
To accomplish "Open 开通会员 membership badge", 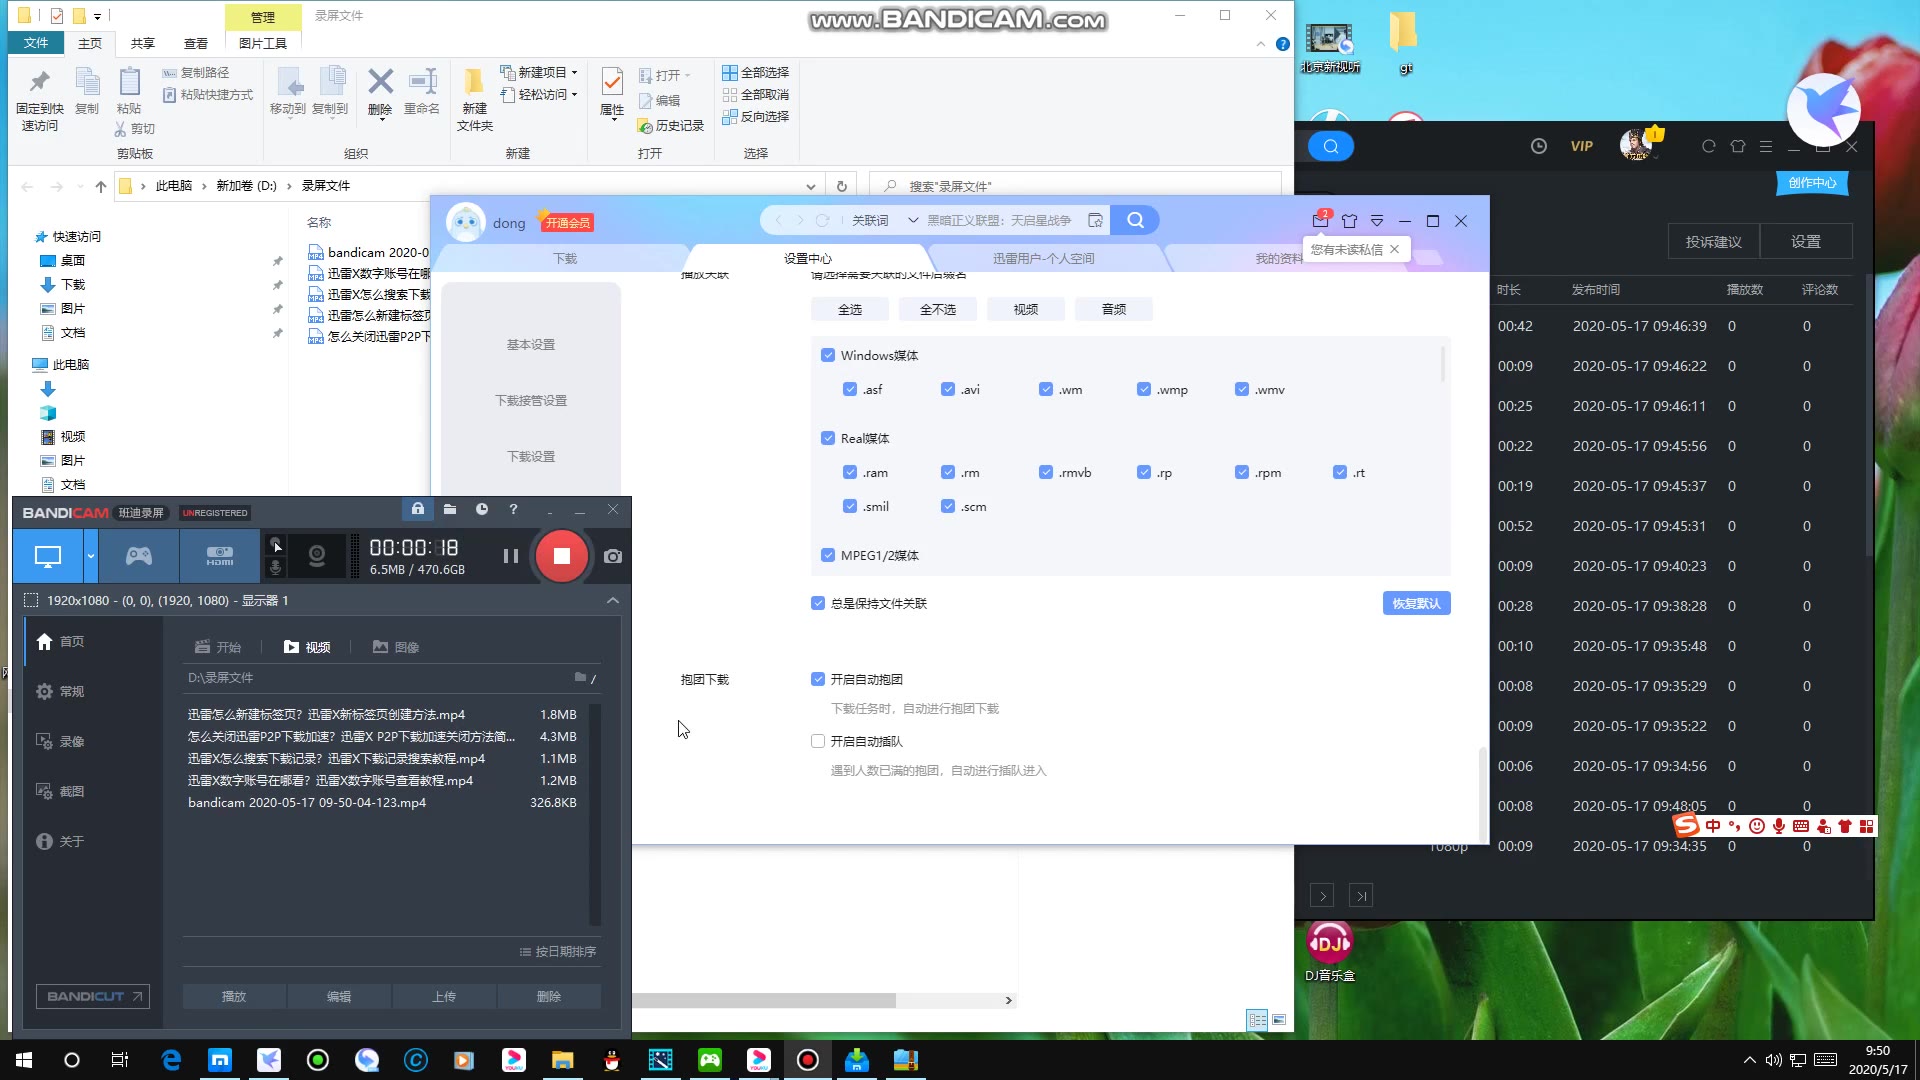I will [567, 222].
